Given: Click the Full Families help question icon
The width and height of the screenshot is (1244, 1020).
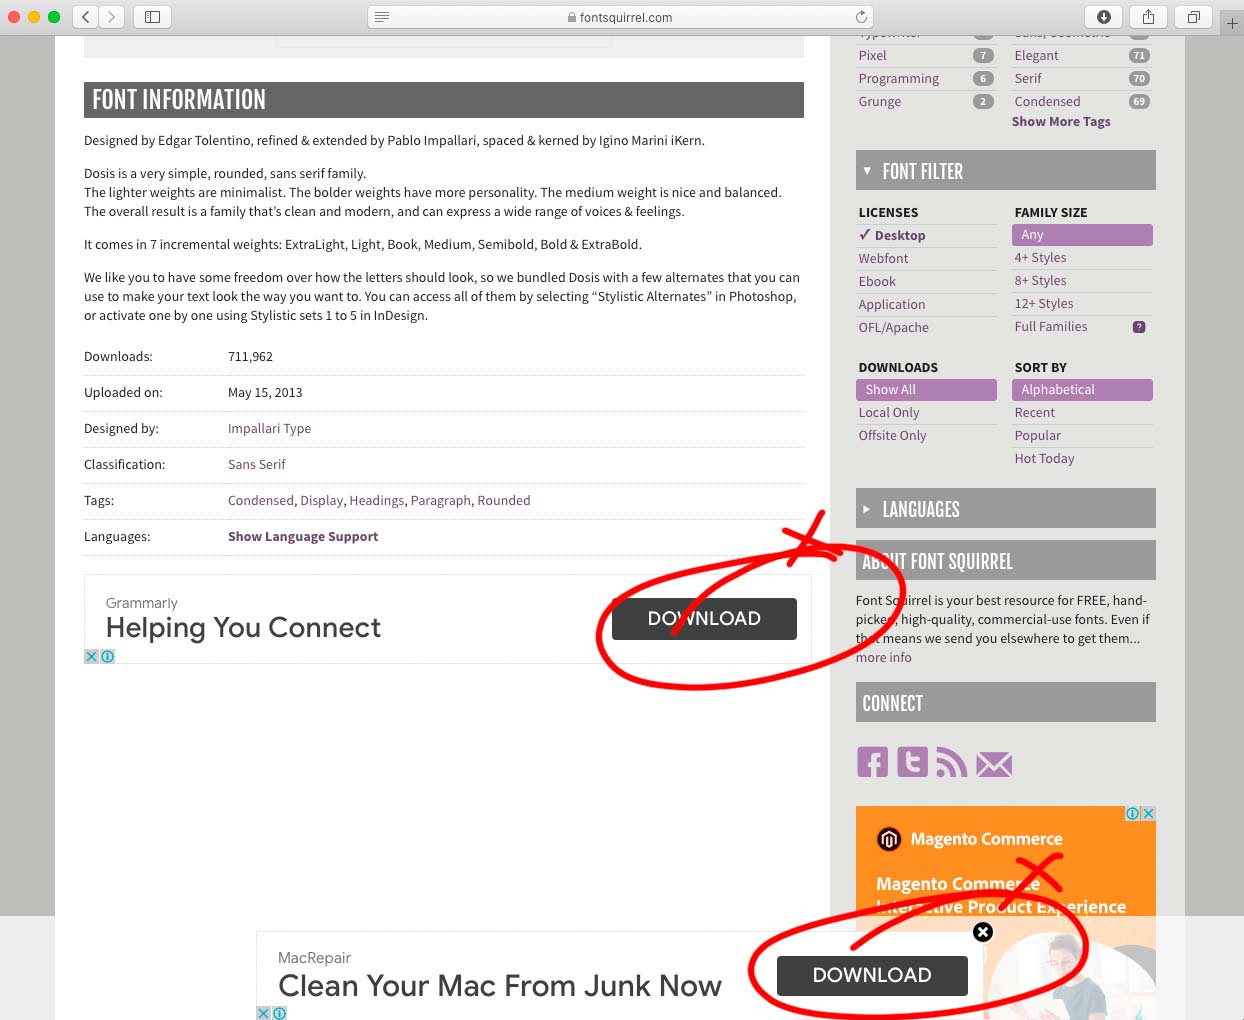Looking at the screenshot, I should pos(1139,327).
